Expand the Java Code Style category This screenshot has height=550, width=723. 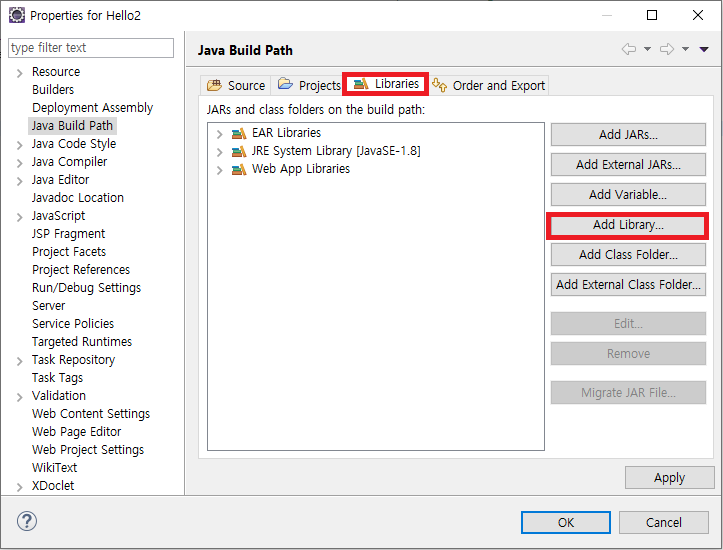click(19, 145)
